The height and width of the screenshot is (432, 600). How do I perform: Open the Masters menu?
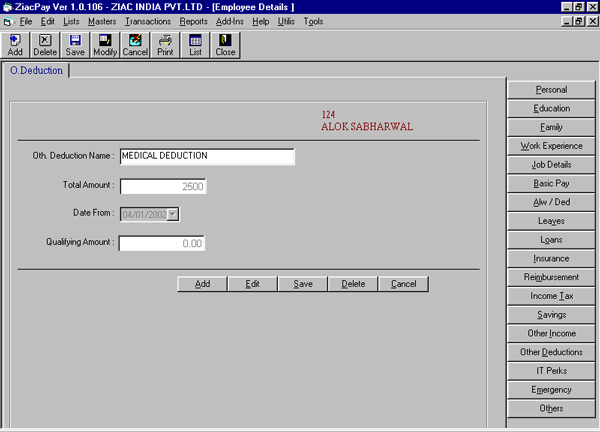(102, 21)
